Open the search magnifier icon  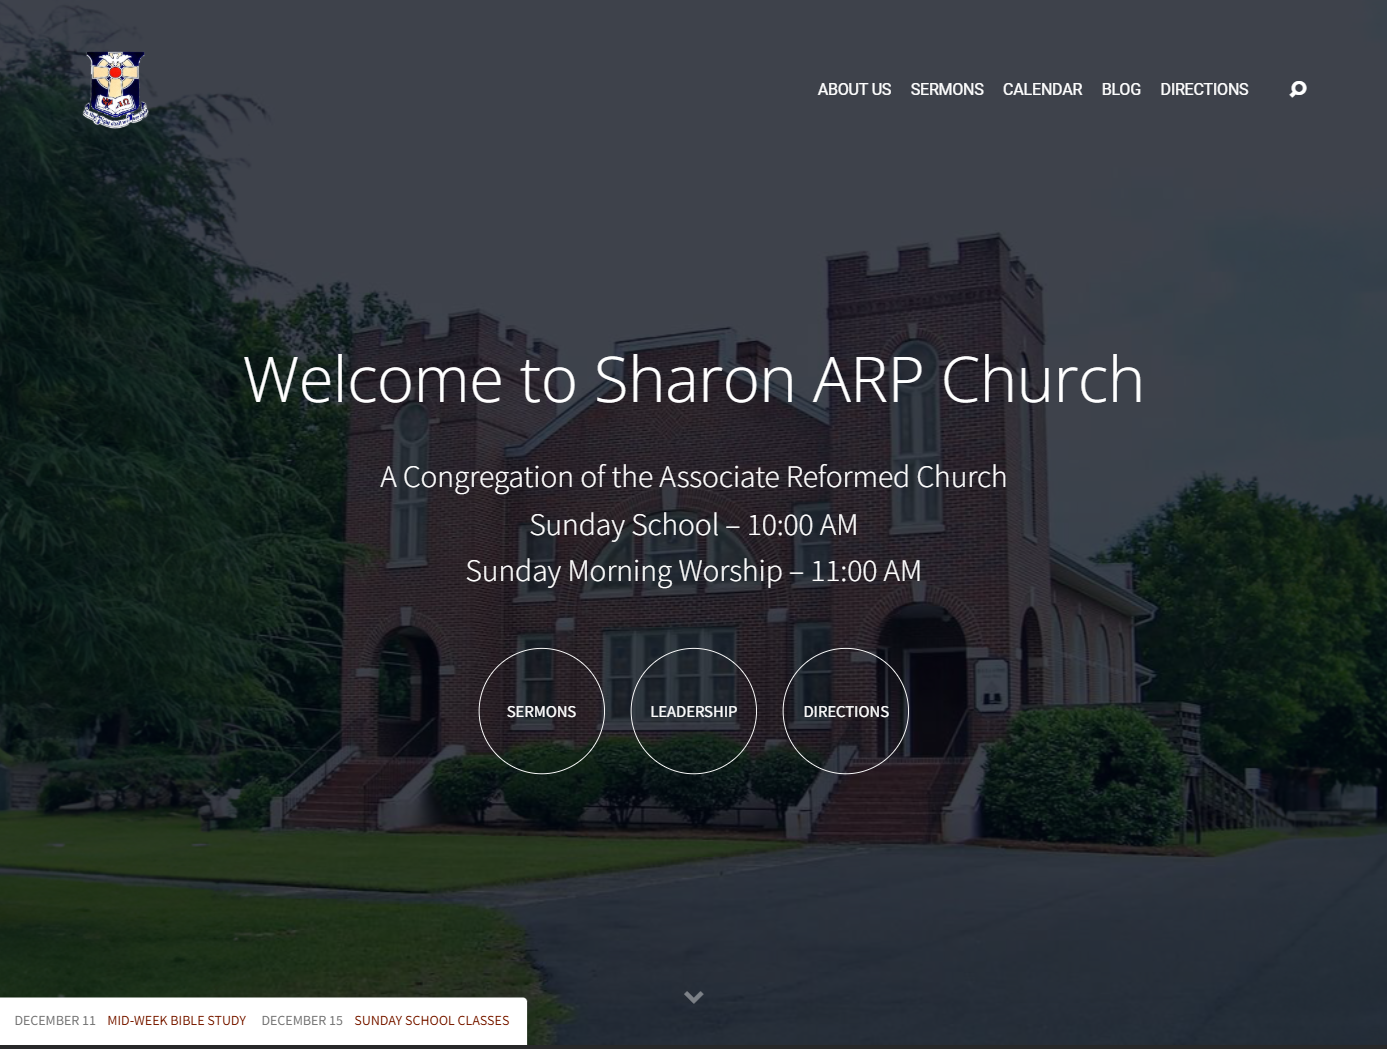(1298, 89)
